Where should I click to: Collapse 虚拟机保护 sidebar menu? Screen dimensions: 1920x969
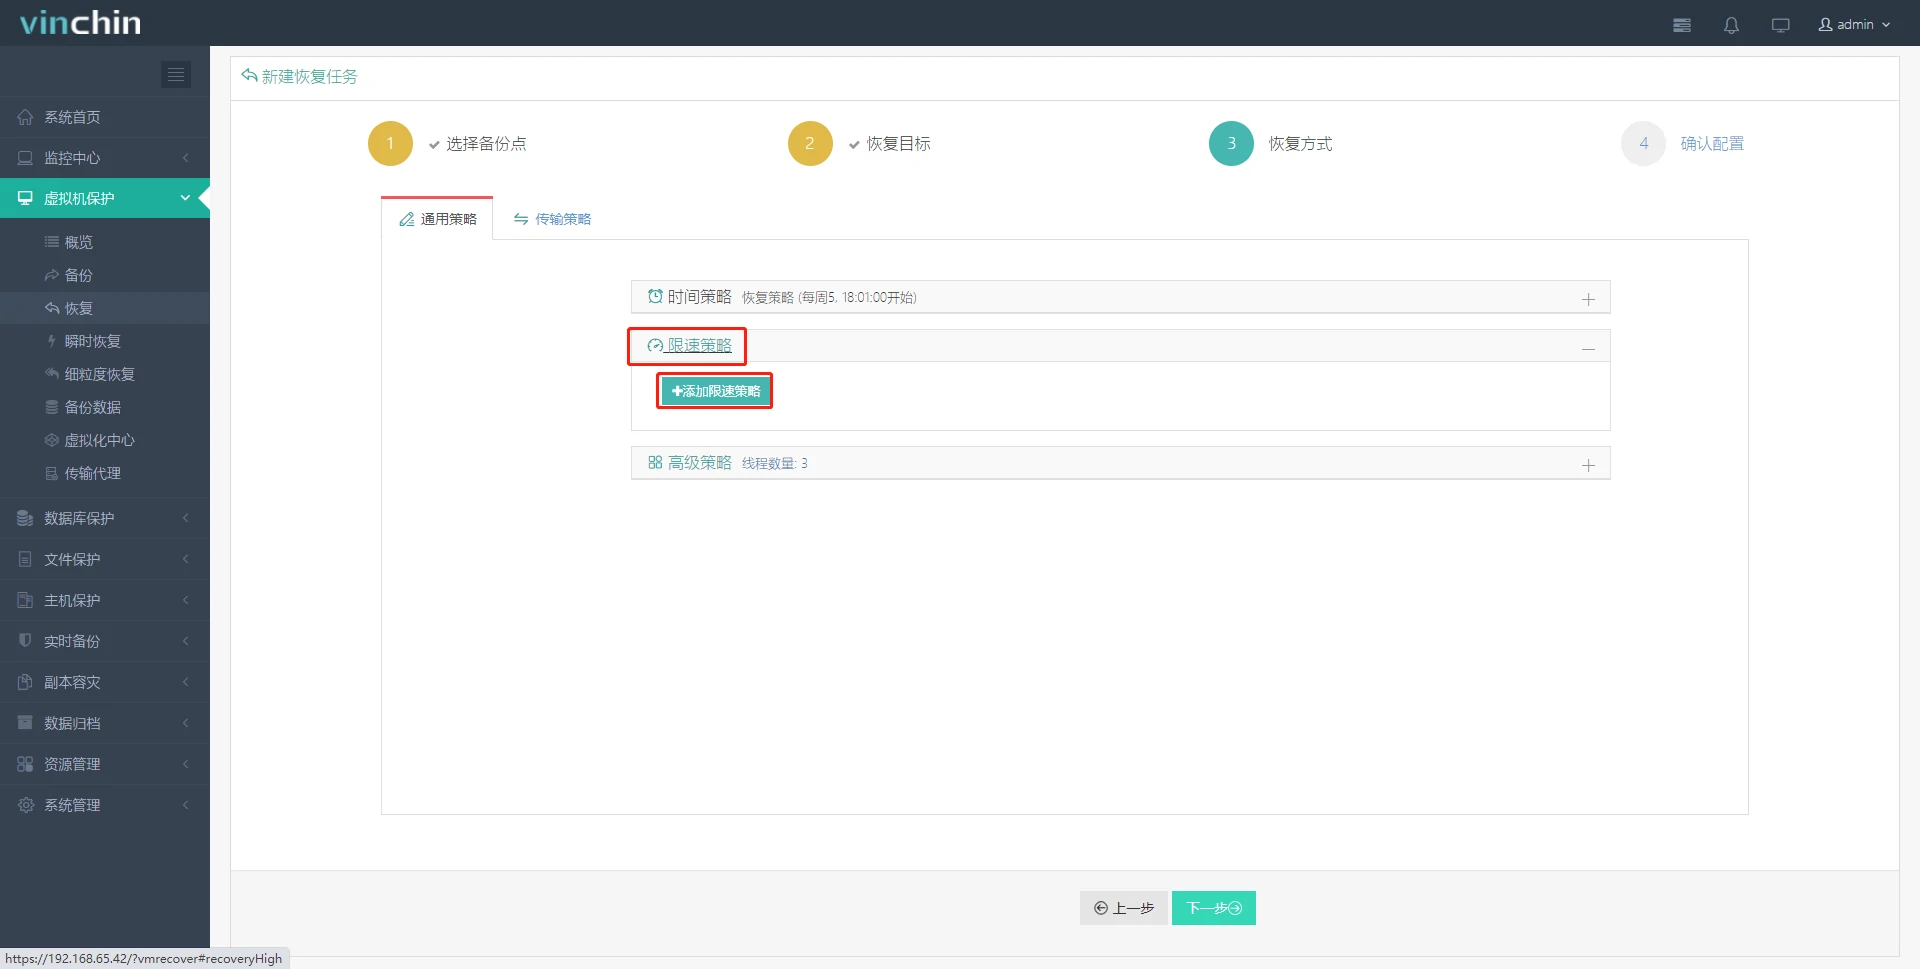point(105,198)
